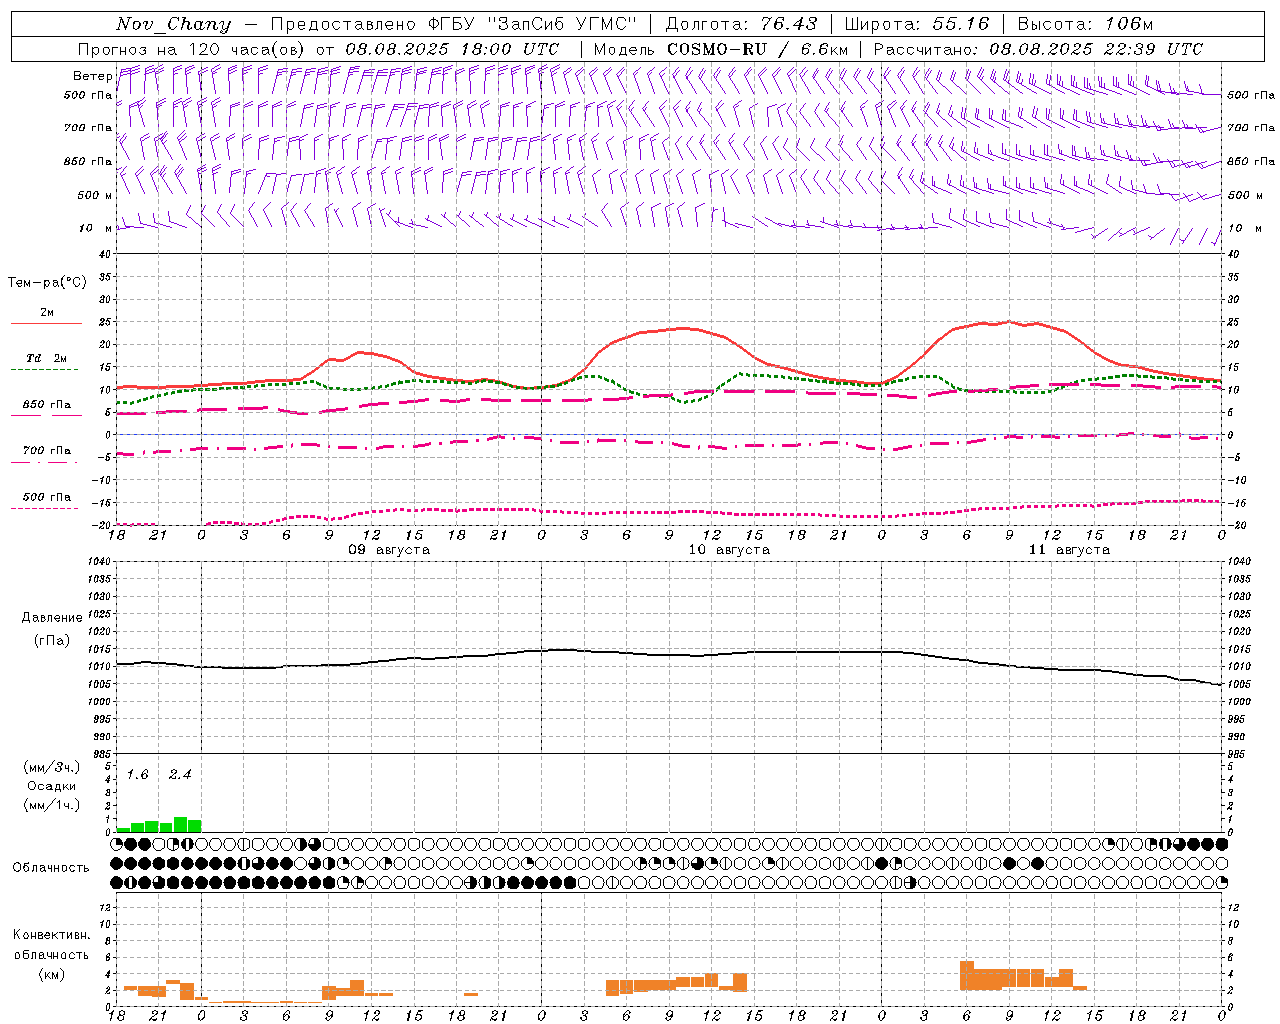Image resolution: width=1280 pixels, height=1024 pixels.
Task: Click '(км)' unit under convective cloudiness label
Action: point(51,974)
